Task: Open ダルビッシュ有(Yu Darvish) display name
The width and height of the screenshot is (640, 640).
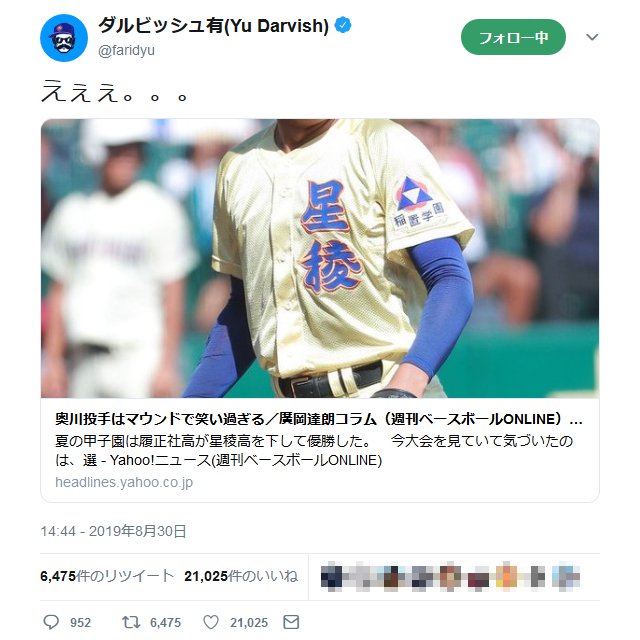Action: (x=213, y=26)
